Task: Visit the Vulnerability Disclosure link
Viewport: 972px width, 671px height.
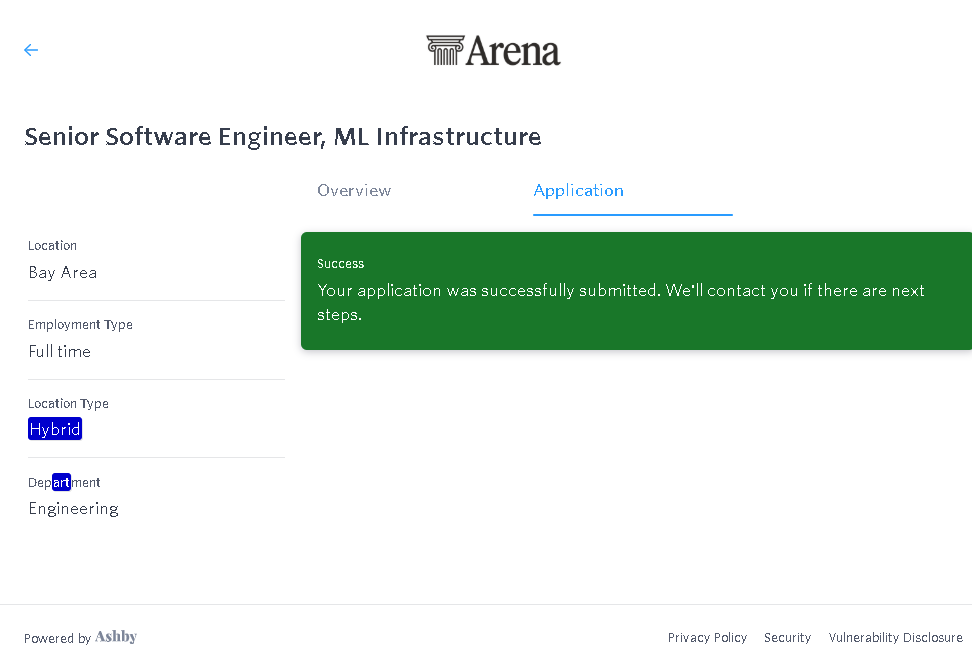Action: [895, 638]
